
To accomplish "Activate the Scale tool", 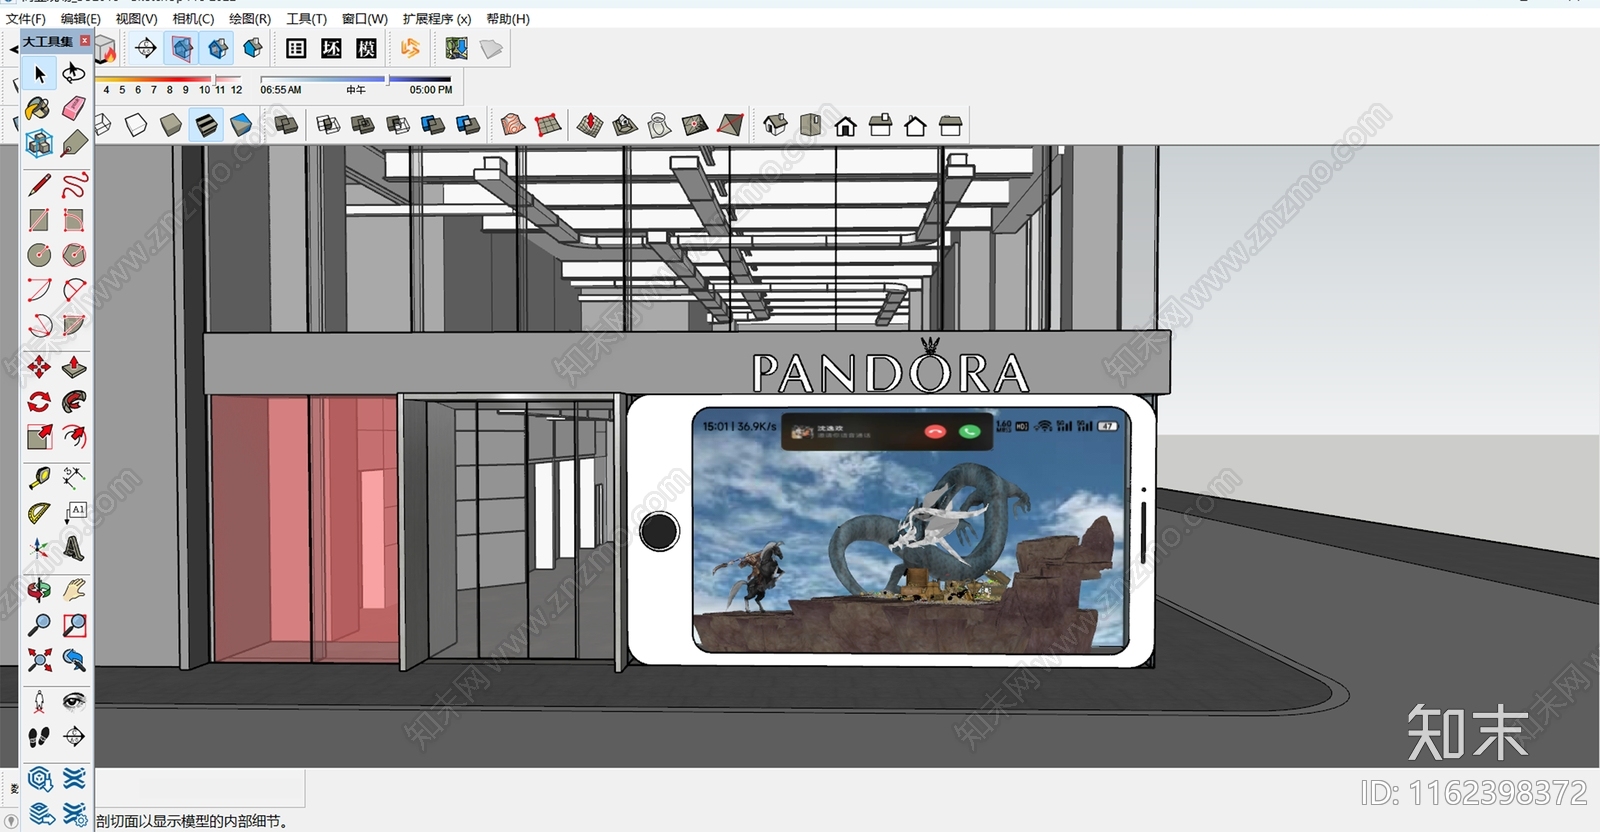I will (x=39, y=437).
